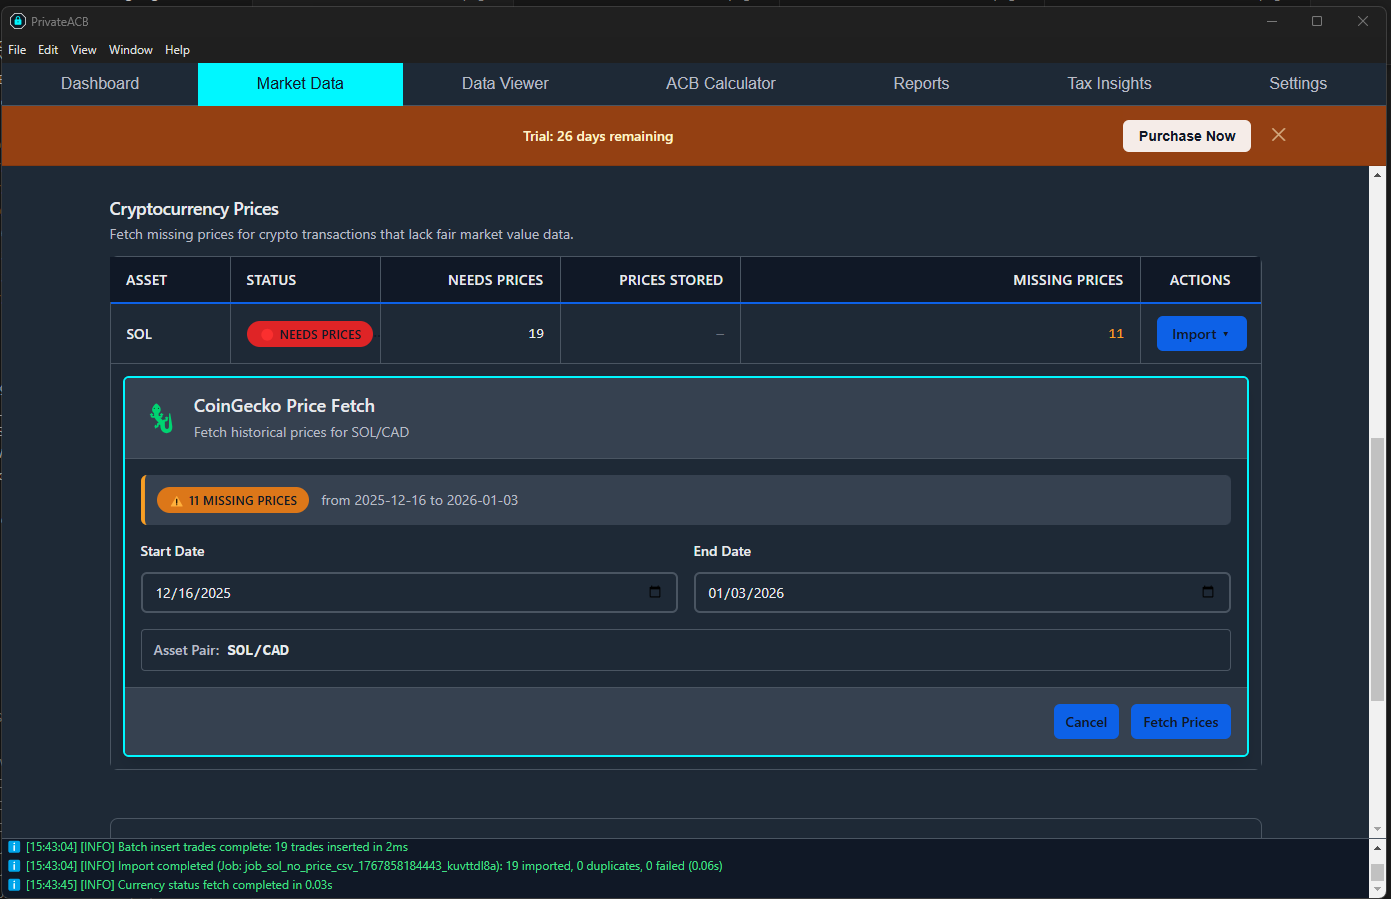Click the Purchase Now button
The image size is (1391, 899).
pyautogui.click(x=1187, y=136)
